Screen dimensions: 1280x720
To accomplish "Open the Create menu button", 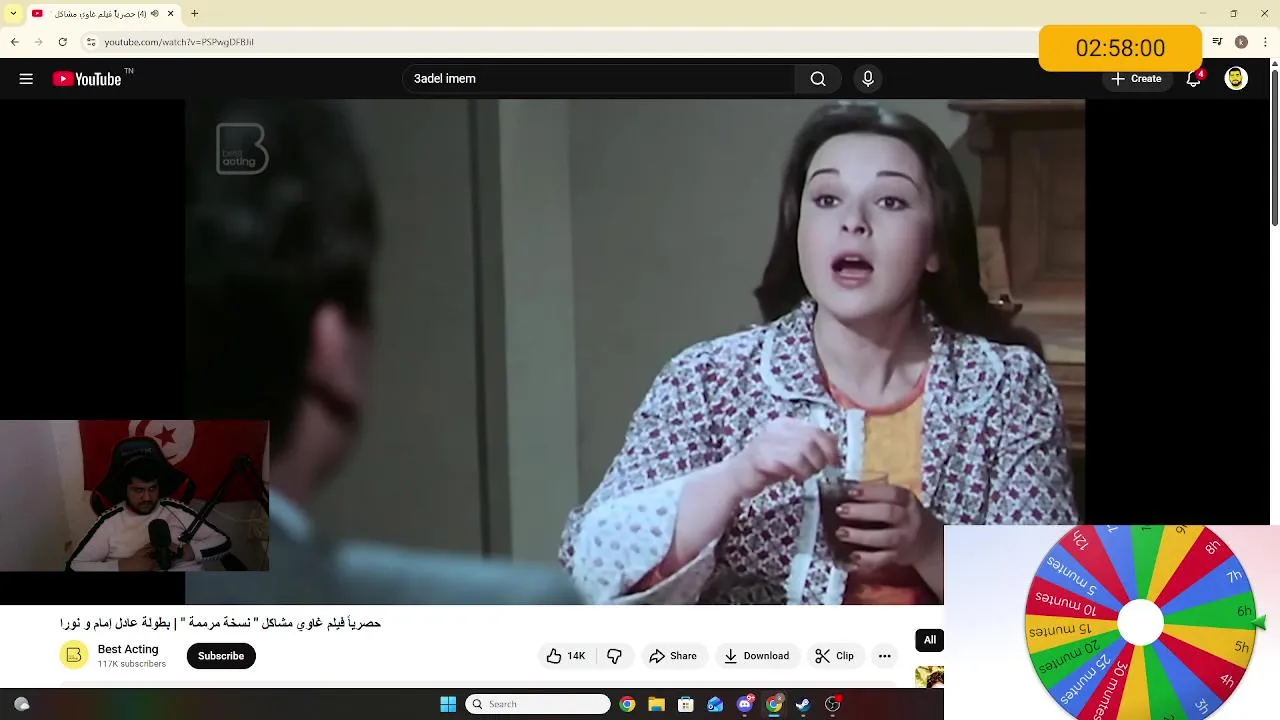I will click(x=1136, y=79).
